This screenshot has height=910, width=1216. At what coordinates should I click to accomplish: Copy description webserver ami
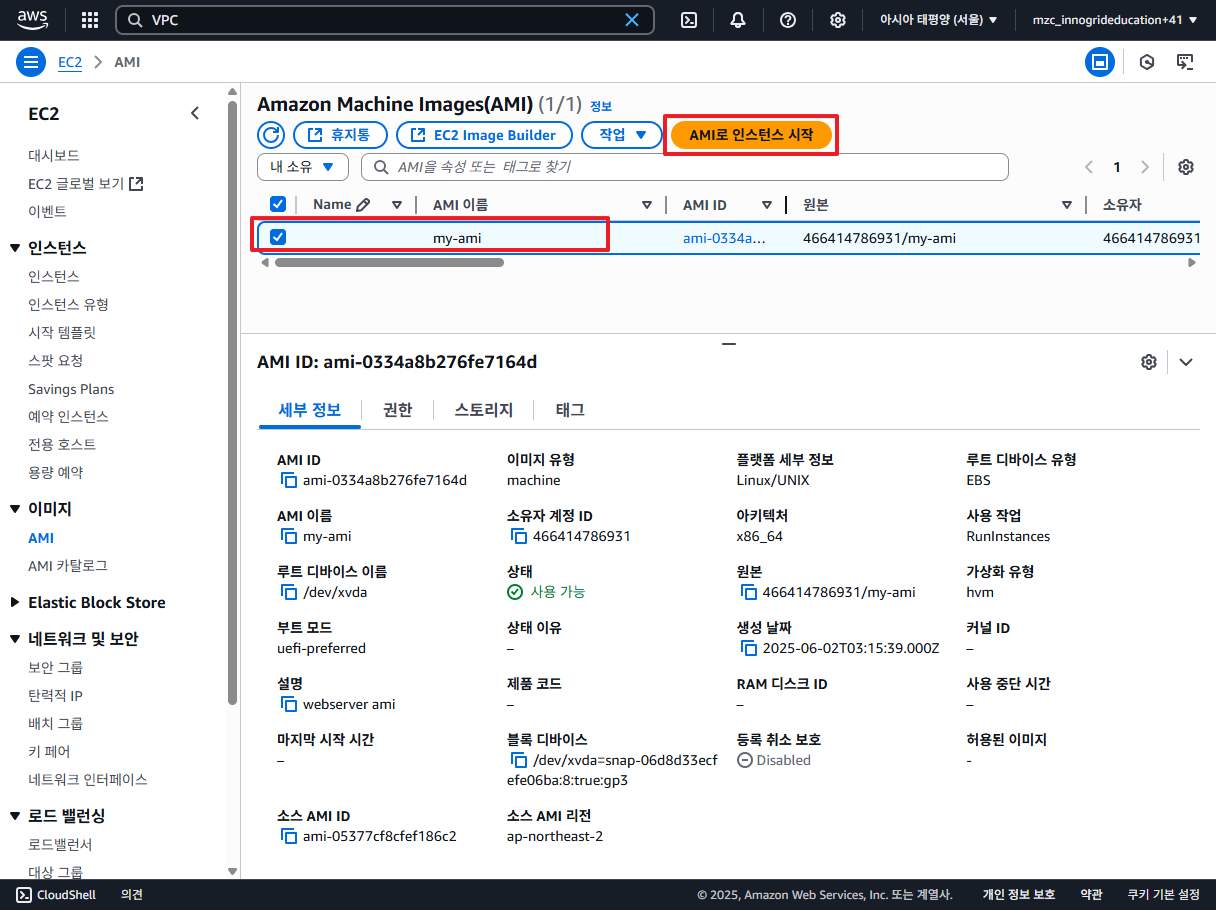[x=290, y=705]
